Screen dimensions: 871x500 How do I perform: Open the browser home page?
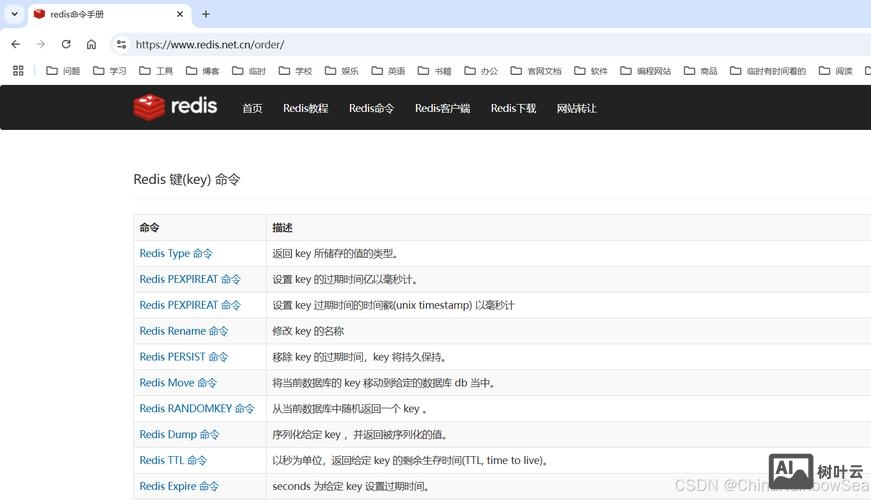[92, 44]
